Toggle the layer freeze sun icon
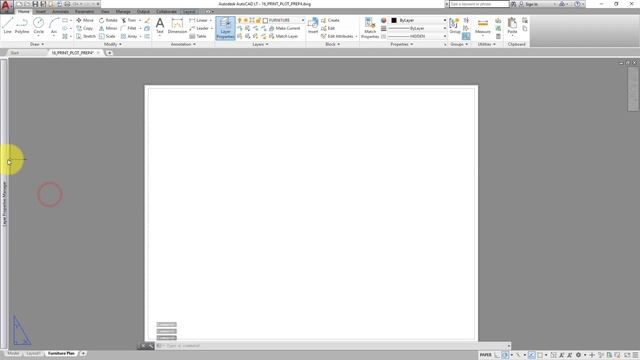The image size is (640, 360). pos(246,20)
